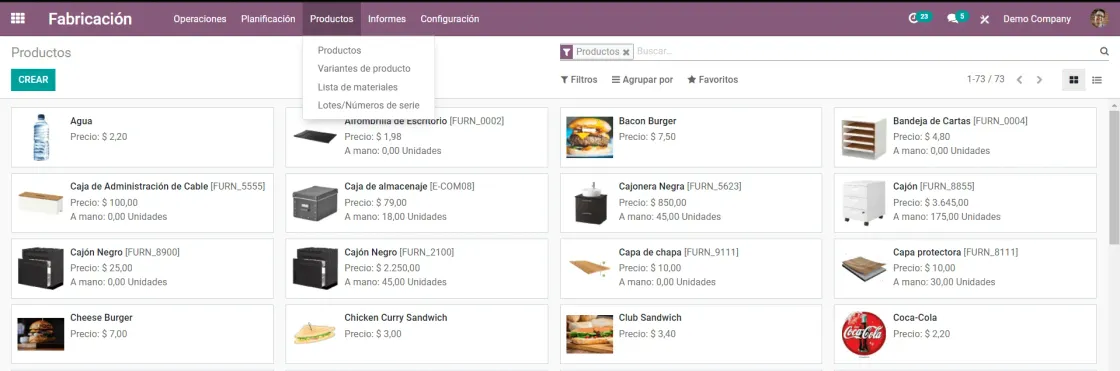Open the Coca-Cola logo image
This screenshot has width=1120, height=371.
click(864, 334)
